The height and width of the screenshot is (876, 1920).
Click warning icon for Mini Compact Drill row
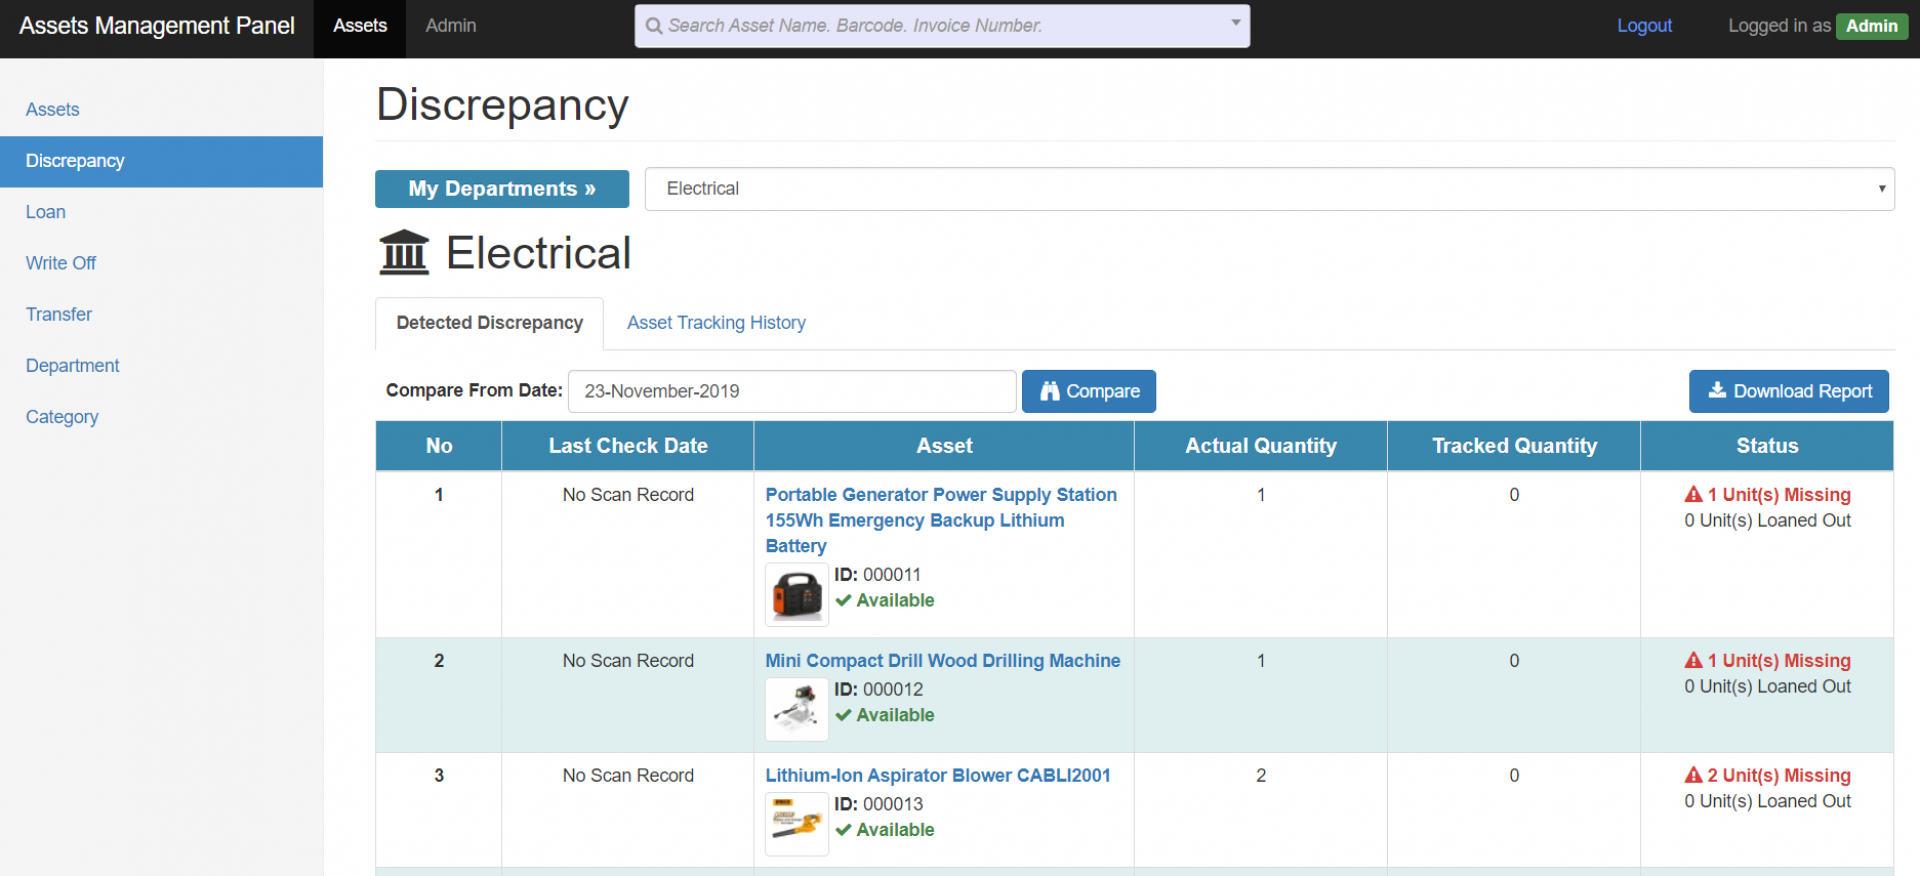point(1693,660)
